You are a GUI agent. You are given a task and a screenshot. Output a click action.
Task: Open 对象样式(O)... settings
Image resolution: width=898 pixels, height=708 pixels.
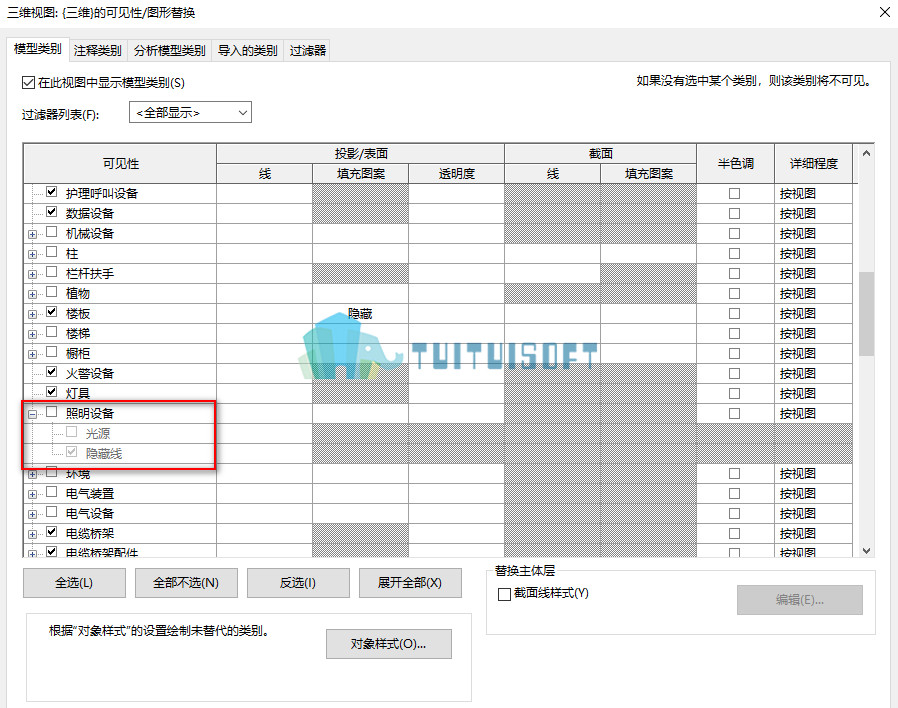click(389, 644)
